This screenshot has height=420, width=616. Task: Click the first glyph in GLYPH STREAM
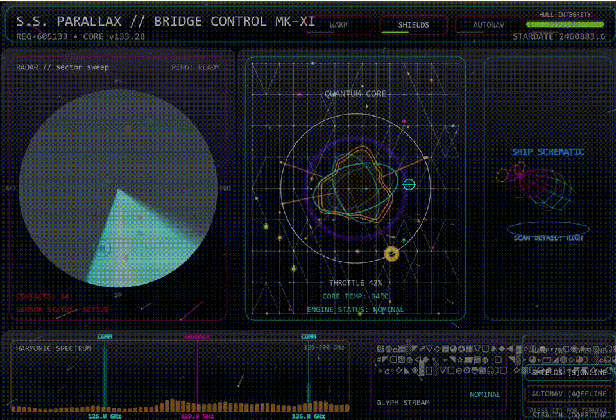pos(380,348)
